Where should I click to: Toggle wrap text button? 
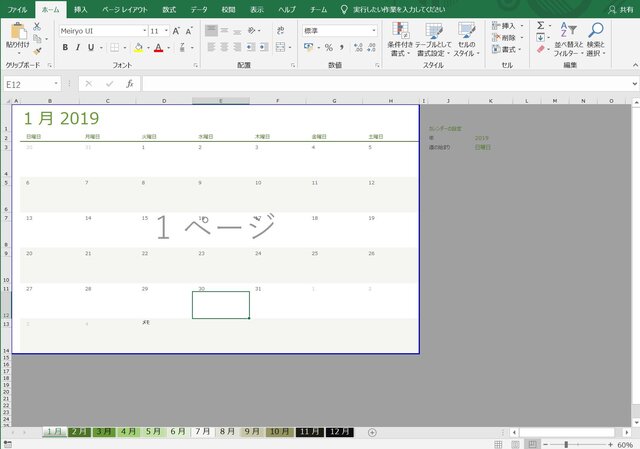pyautogui.click(x=280, y=31)
